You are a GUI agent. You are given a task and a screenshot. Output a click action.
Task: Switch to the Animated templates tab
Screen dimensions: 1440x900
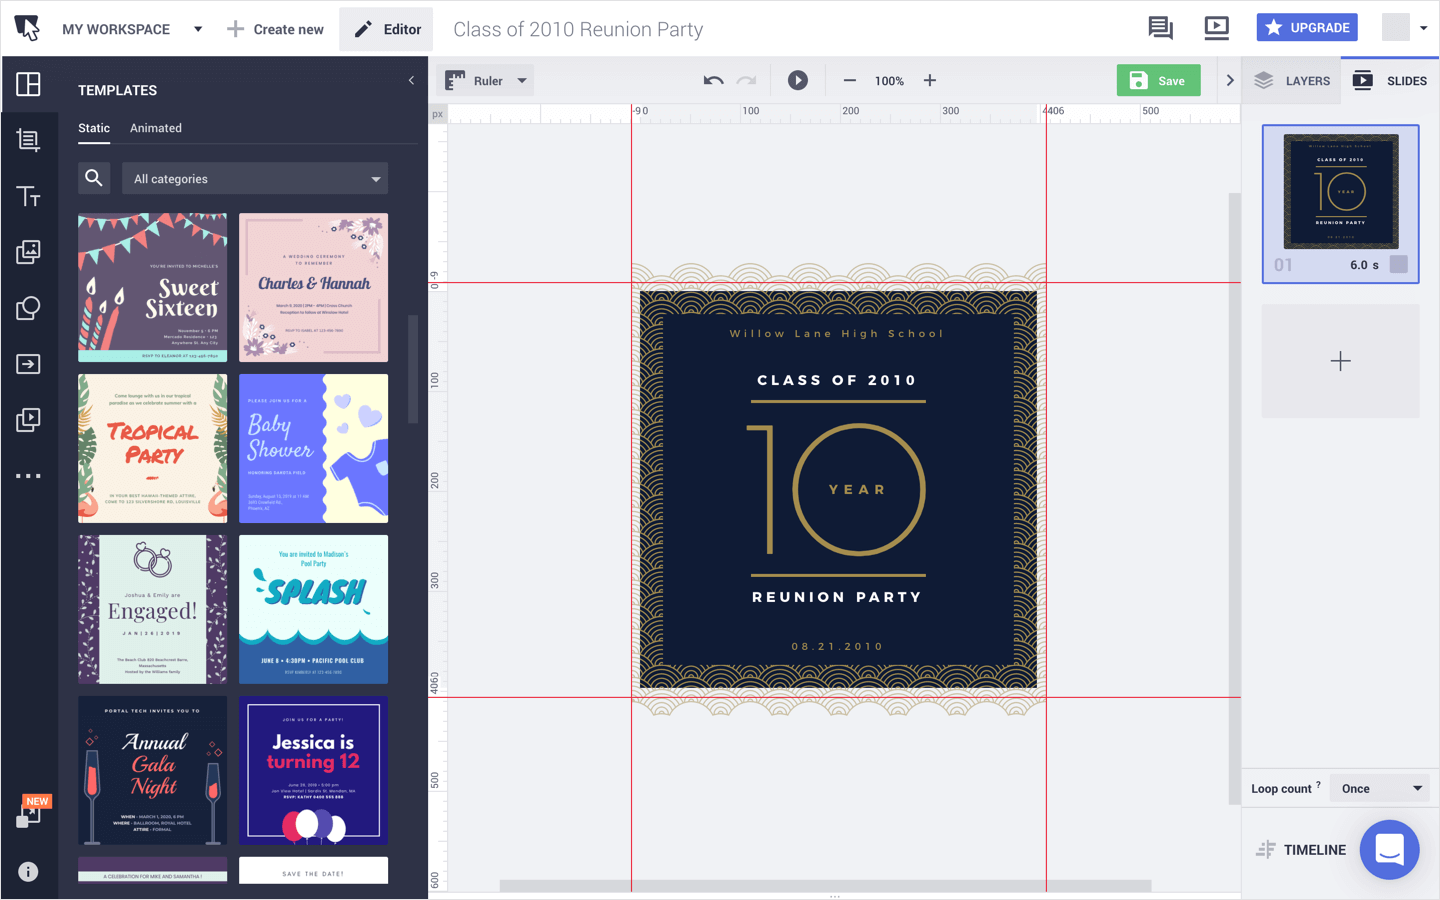point(155,128)
